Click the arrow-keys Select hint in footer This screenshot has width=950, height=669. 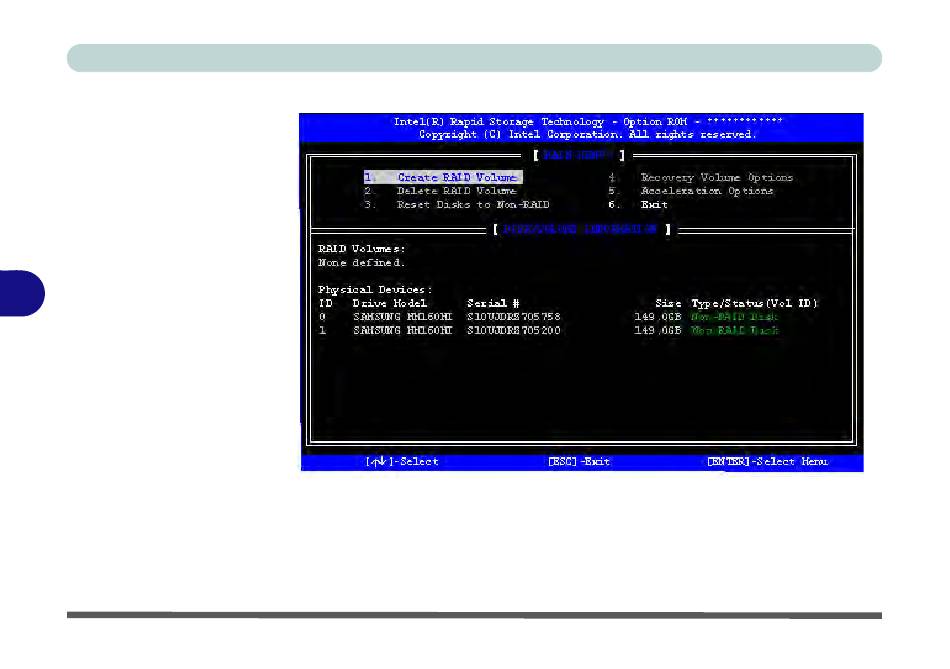402,462
